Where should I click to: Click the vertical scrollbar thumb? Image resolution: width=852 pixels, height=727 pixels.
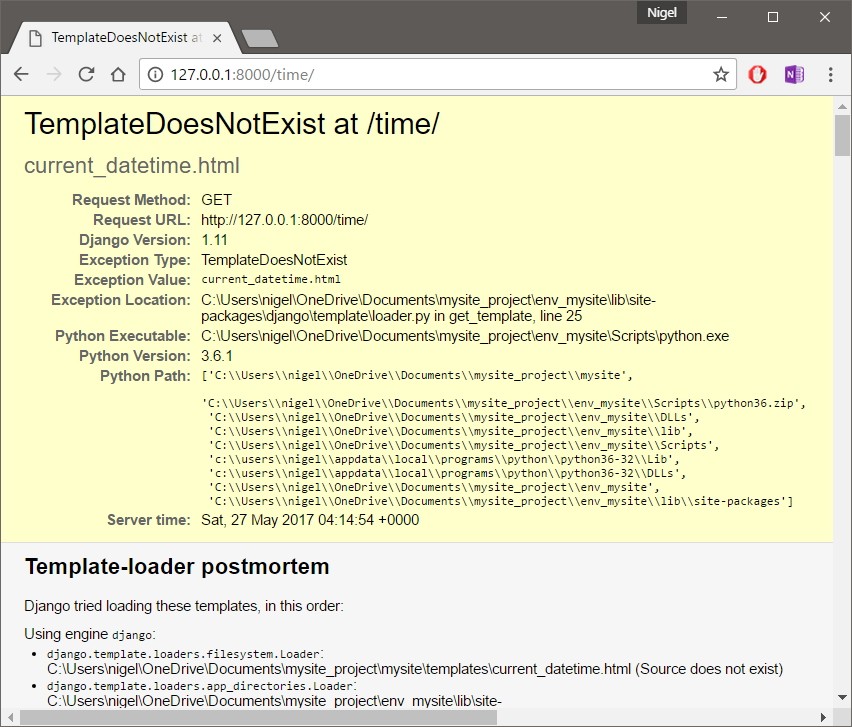[842, 135]
